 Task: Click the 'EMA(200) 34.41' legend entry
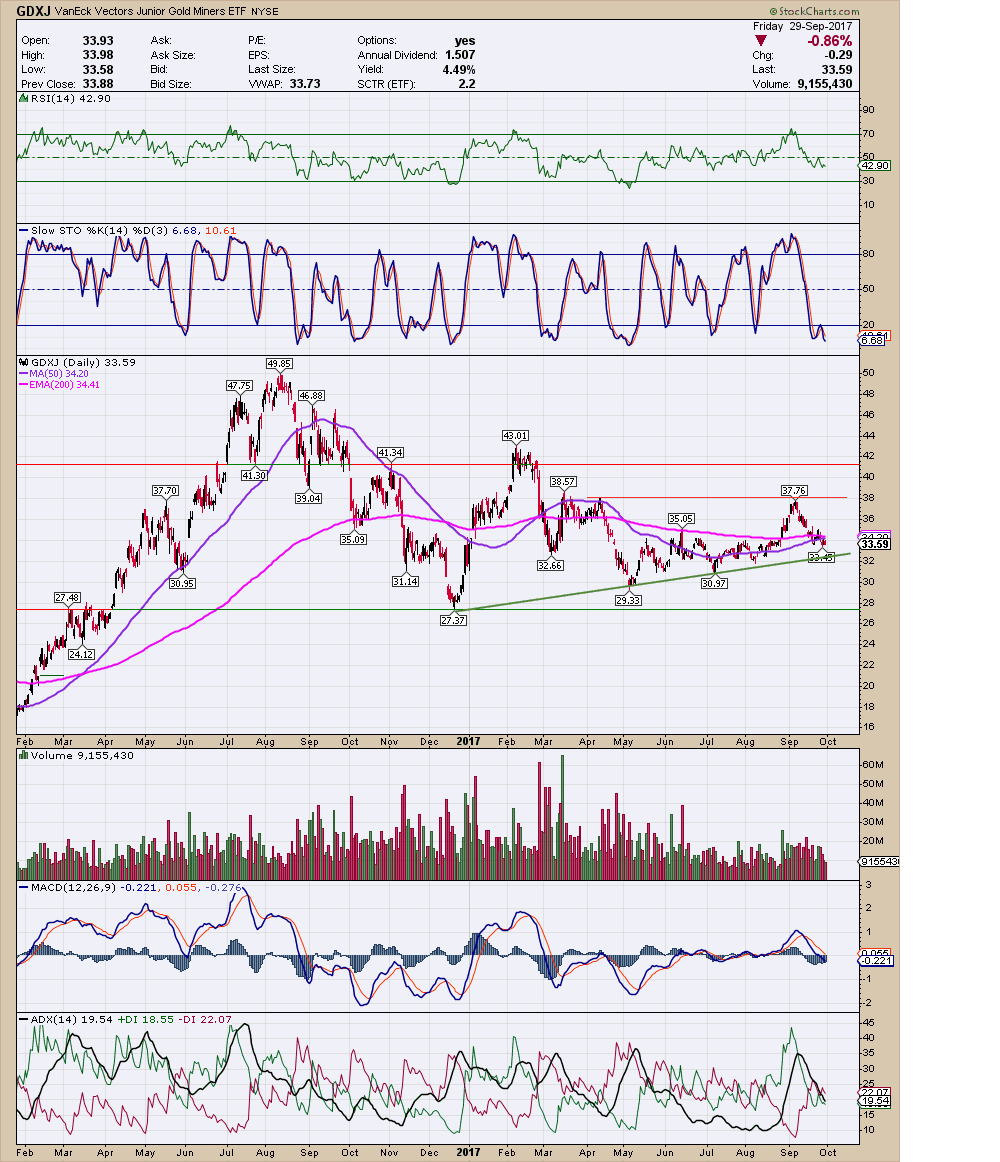(59, 385)
